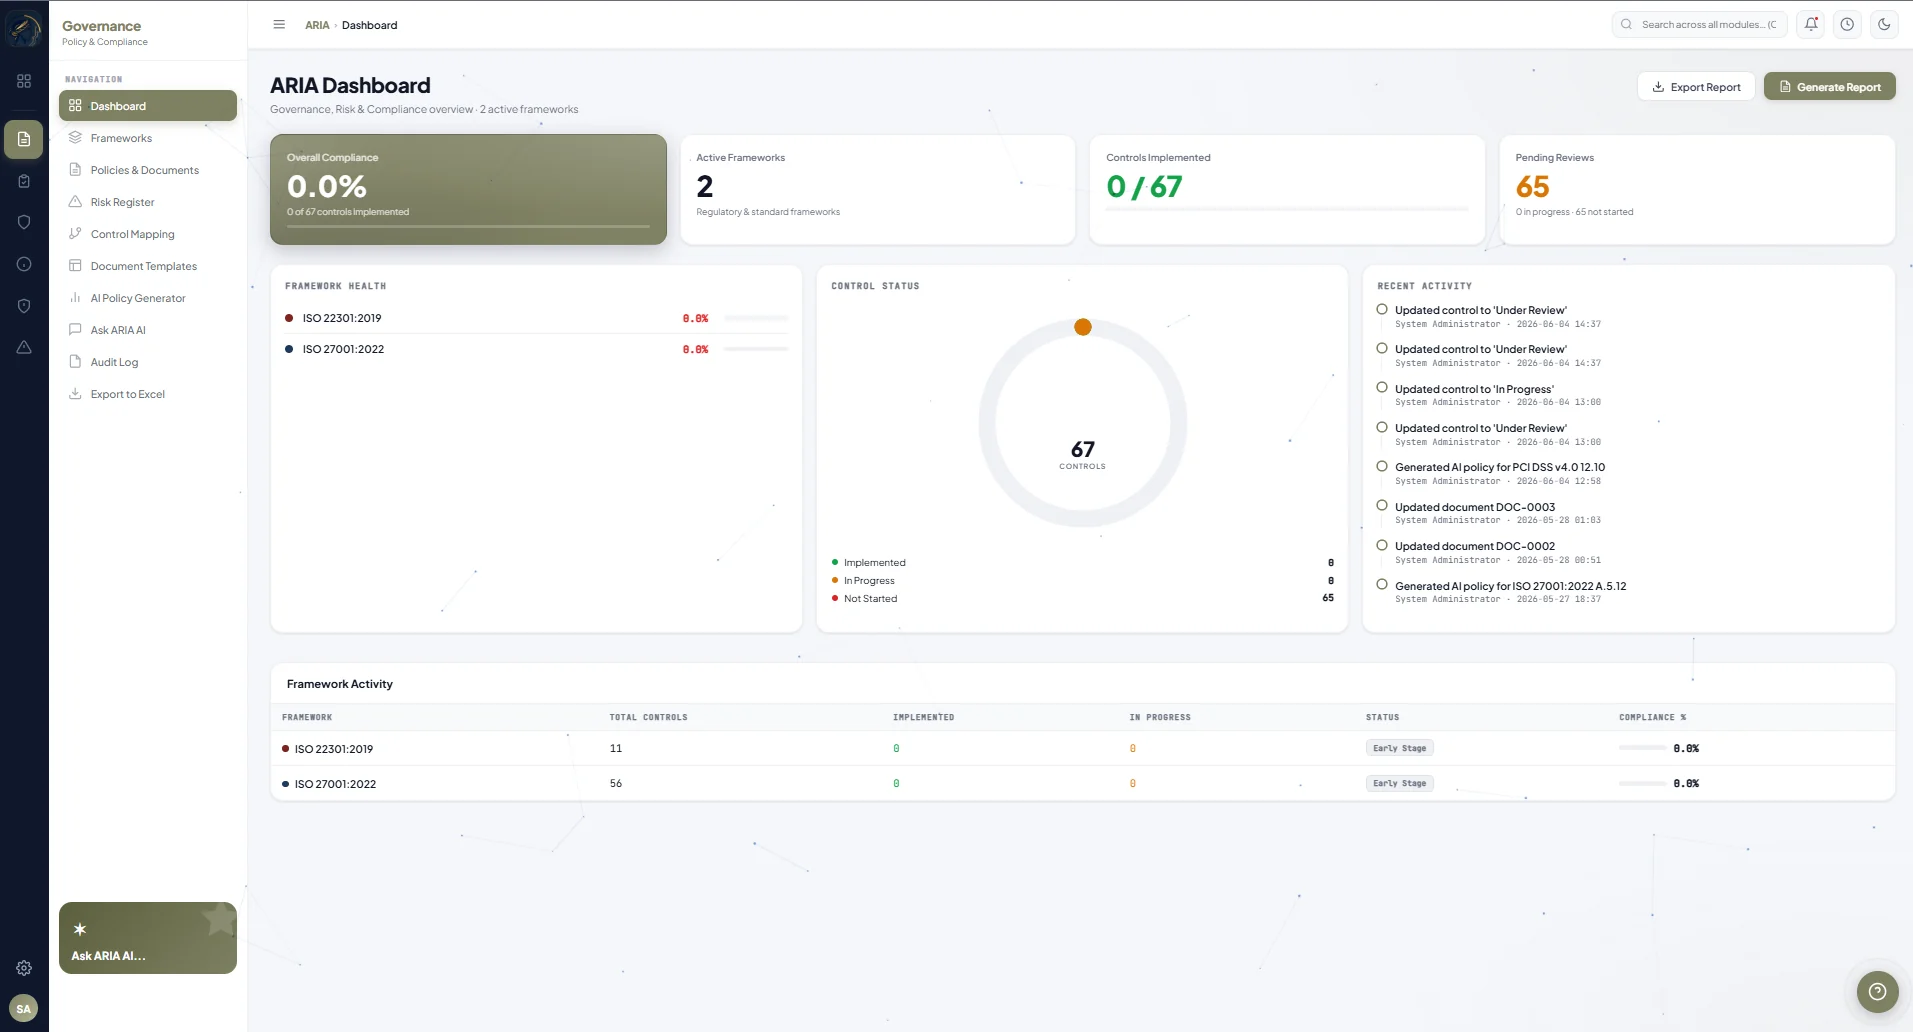
Task: Click the Frameworks layers icon
Action: [x=75, y=138]
